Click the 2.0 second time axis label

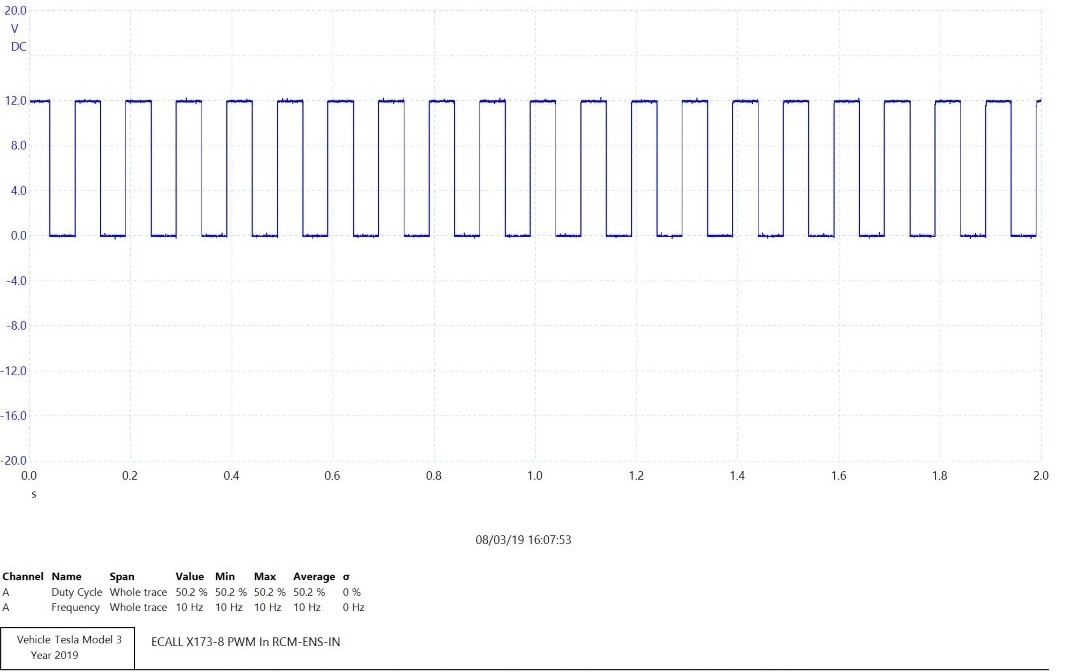click(x=1040, y=476)
